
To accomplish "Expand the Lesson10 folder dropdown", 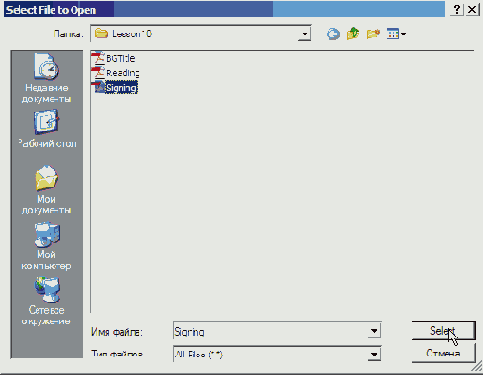I will pos(304,34).
